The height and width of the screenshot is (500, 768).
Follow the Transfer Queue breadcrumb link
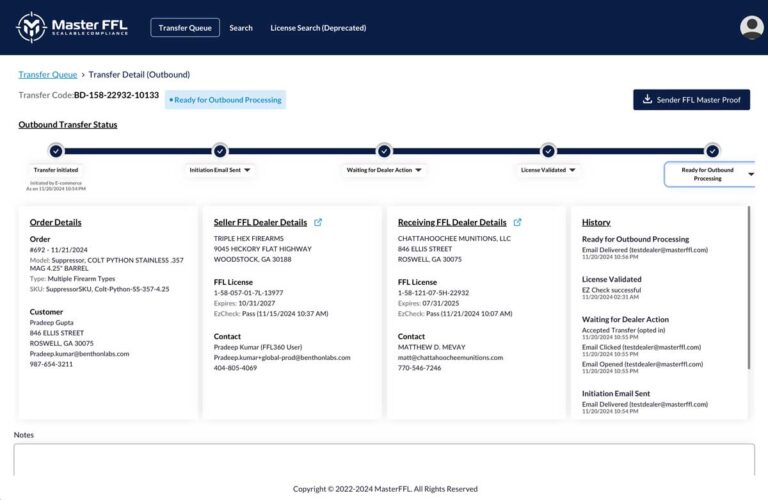pos(48,74)
